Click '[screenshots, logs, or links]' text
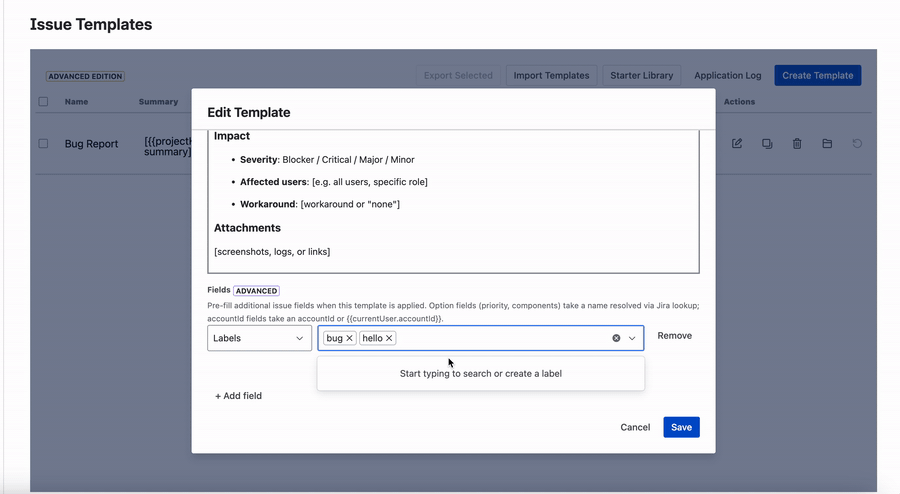The height and width of the screenshot is (494, 900). pos(272,251)
